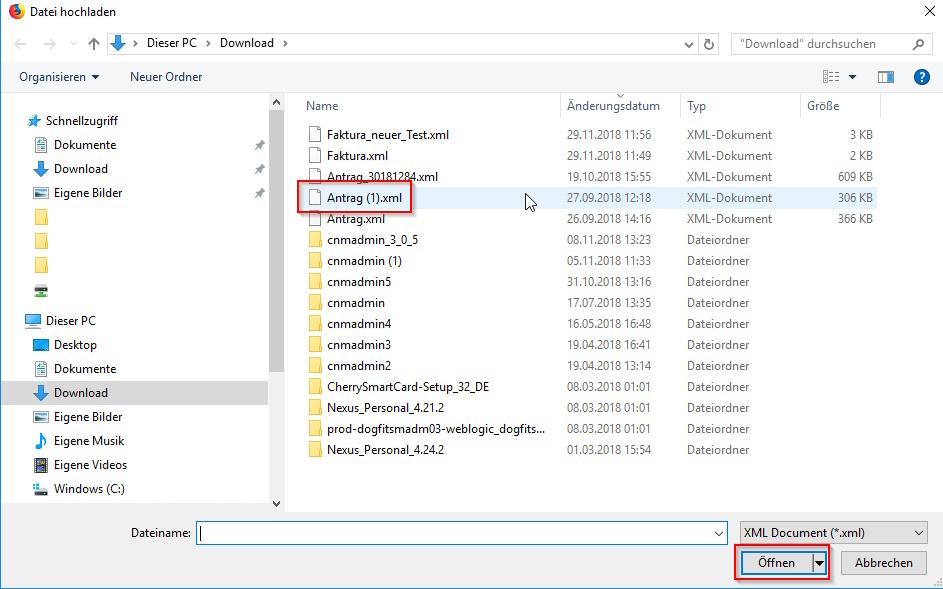Go forward using the forward arrow
This screenshot has width=943, height=589.
[x=50, y=44]
